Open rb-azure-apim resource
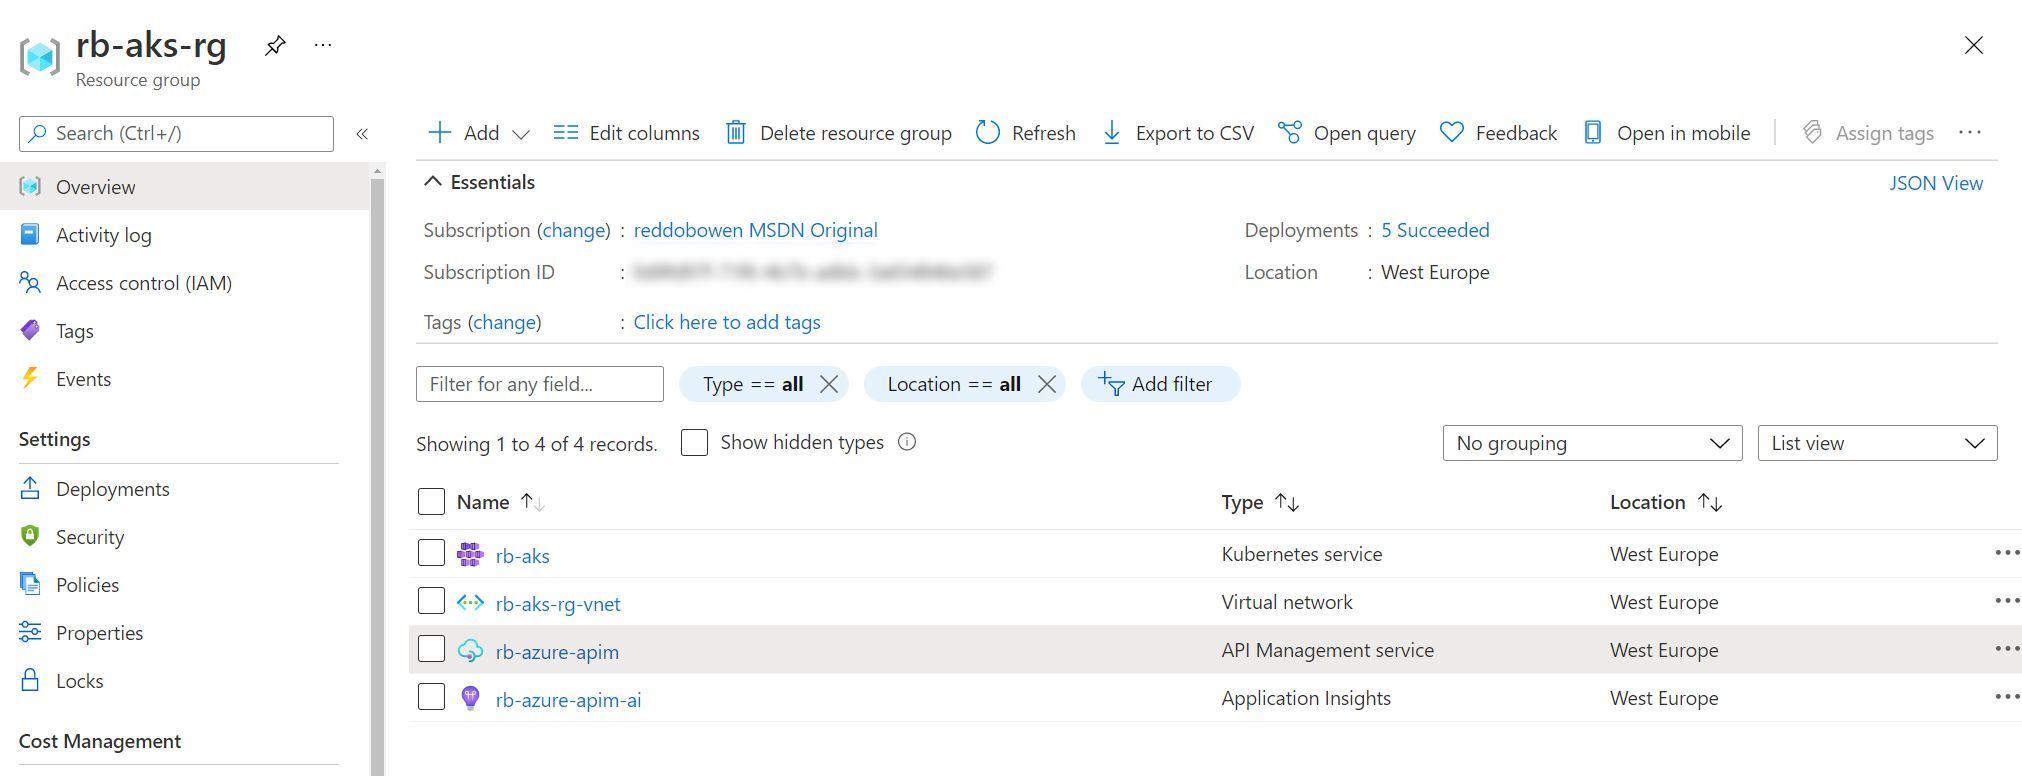The width and height of the screenshot is (2022, 776). (x=557, y=652)
